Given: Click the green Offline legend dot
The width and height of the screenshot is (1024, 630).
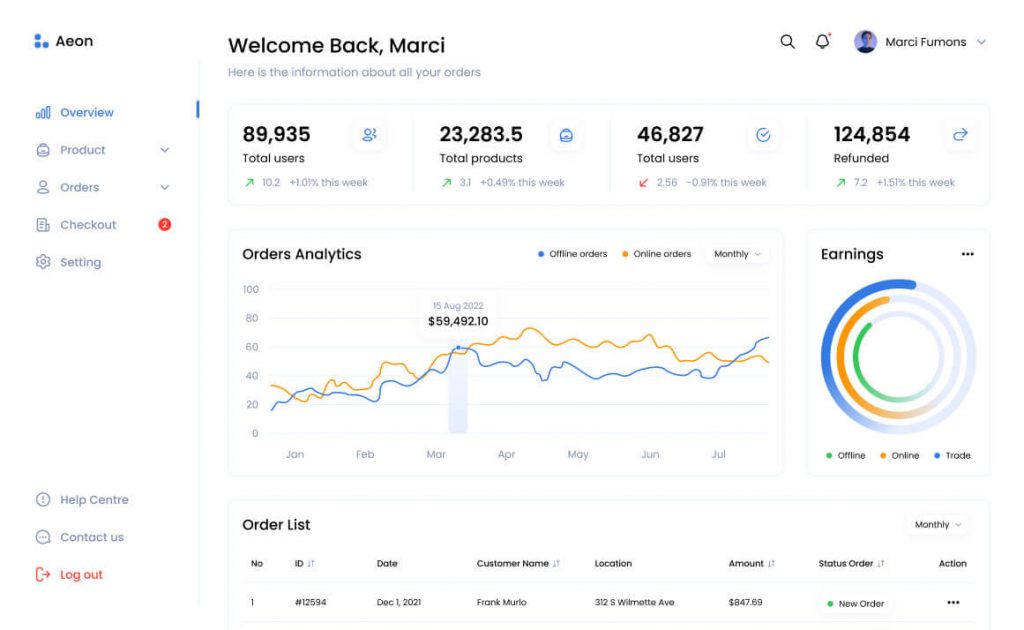Looking at the screenshot, I should [827, 455].
